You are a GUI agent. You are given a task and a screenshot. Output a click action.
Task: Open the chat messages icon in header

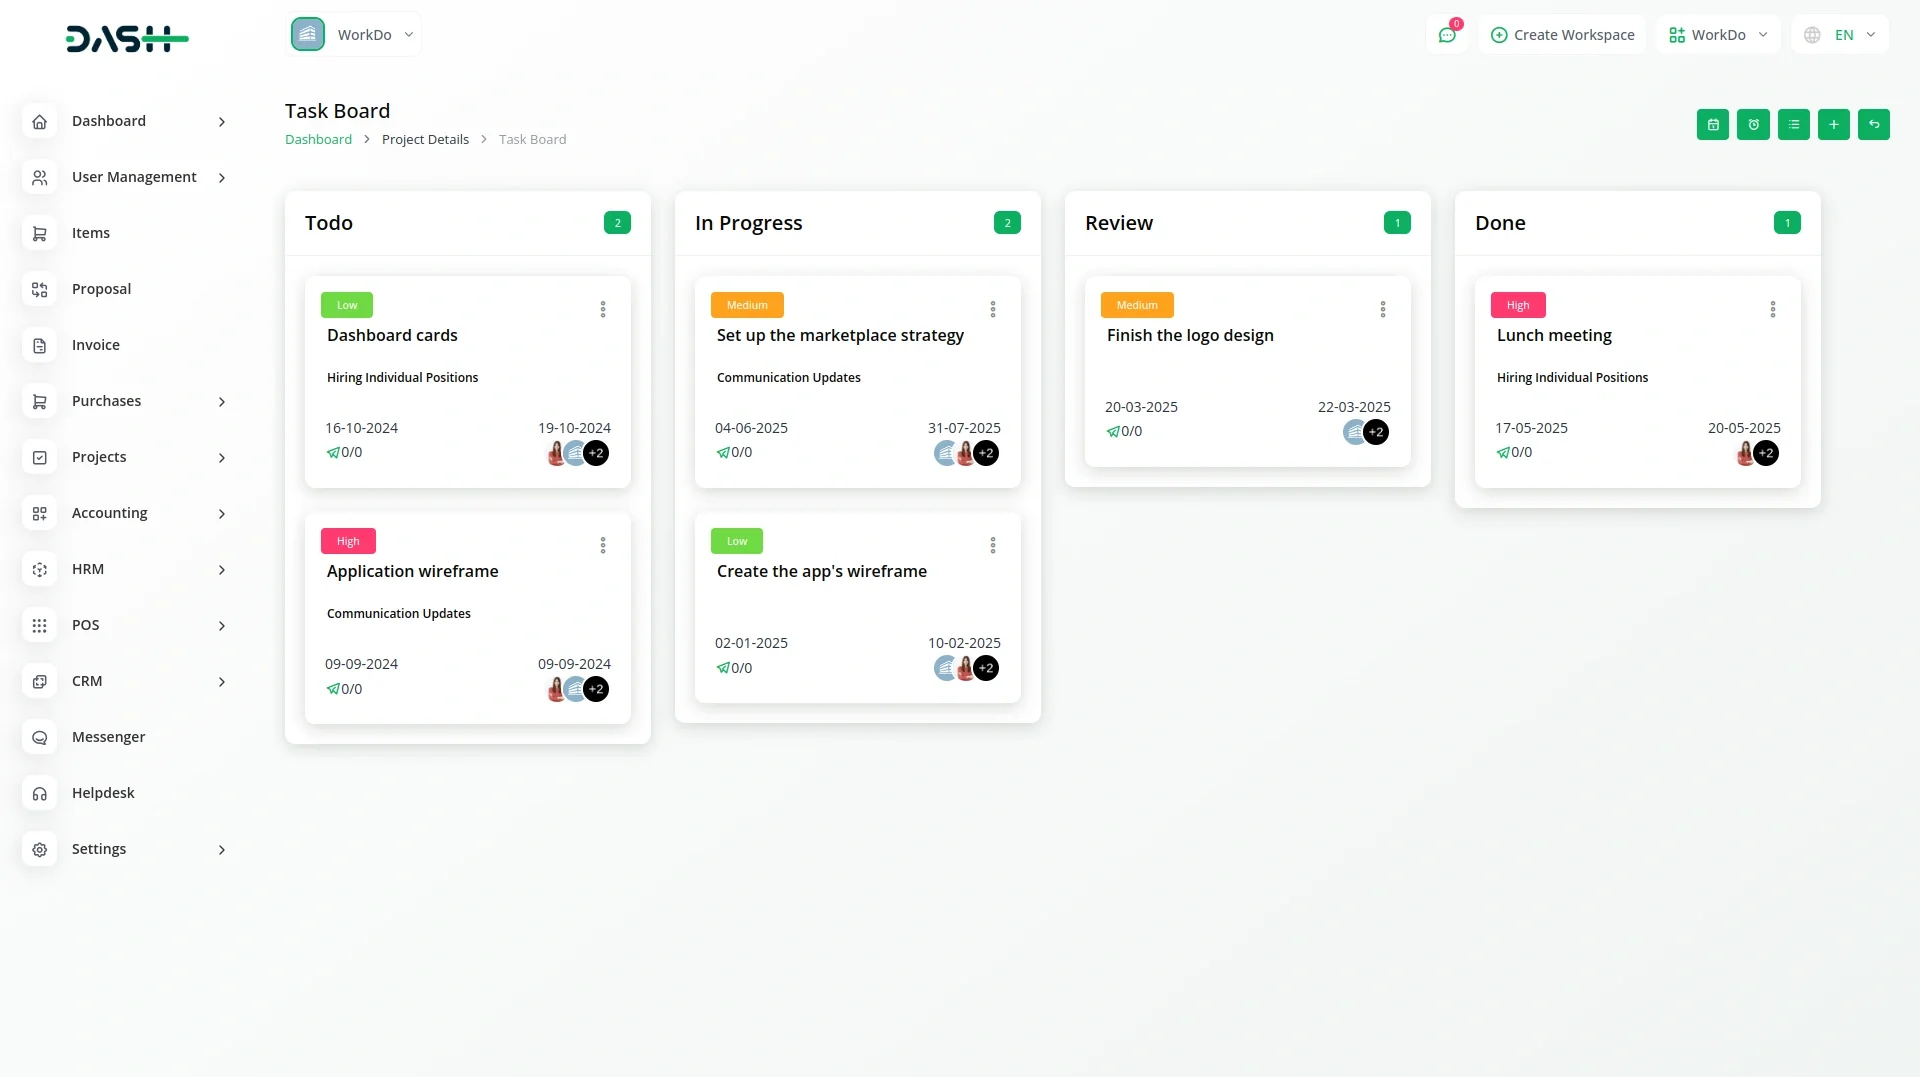pos(1446,35)
